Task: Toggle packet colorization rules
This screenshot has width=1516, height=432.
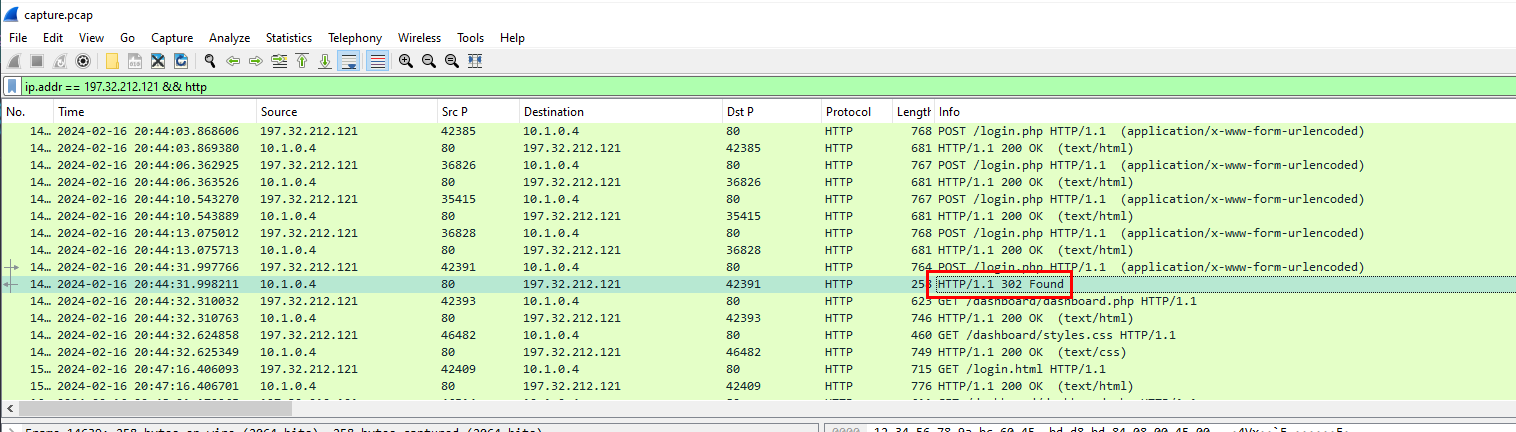Action: 378,61
